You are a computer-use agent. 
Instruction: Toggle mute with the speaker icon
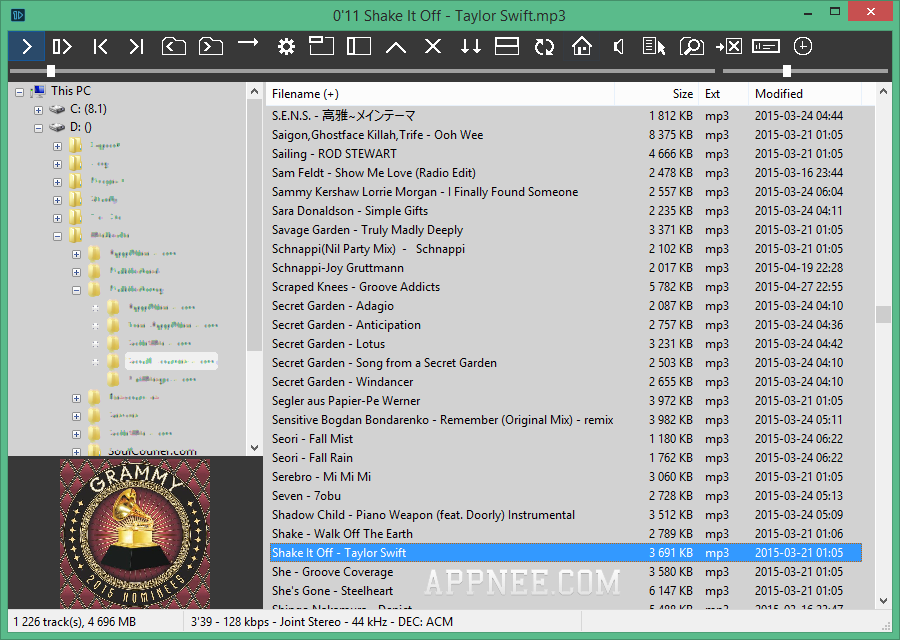618,46
